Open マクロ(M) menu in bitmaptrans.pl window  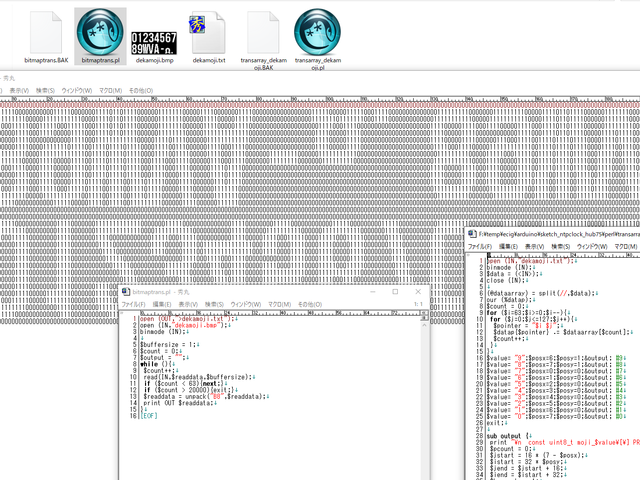(277, 304)
